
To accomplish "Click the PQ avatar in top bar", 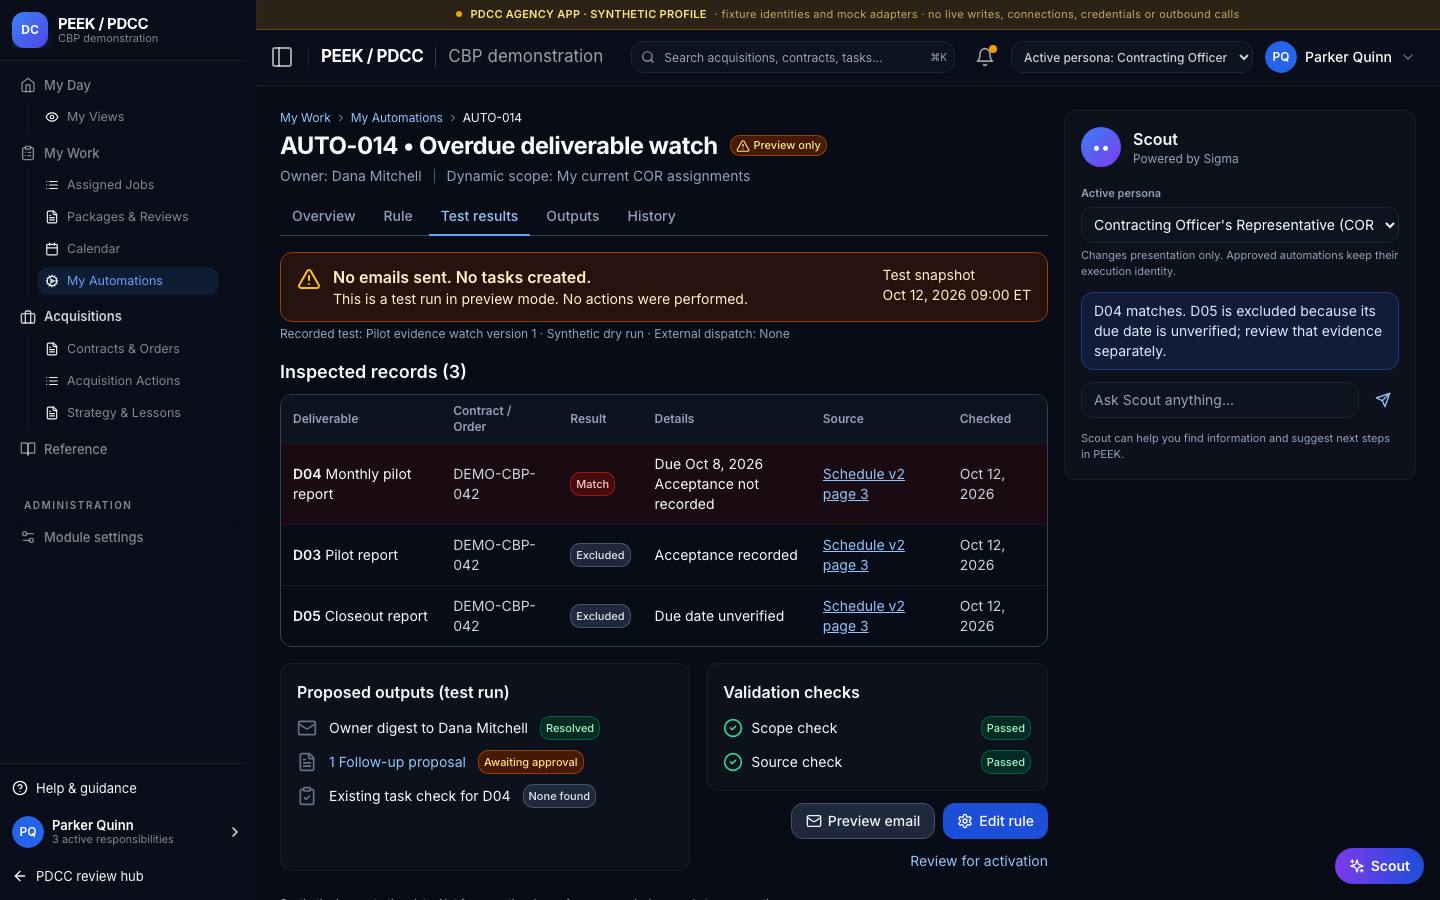I will pyautogui.click(x=1281, y=57).
